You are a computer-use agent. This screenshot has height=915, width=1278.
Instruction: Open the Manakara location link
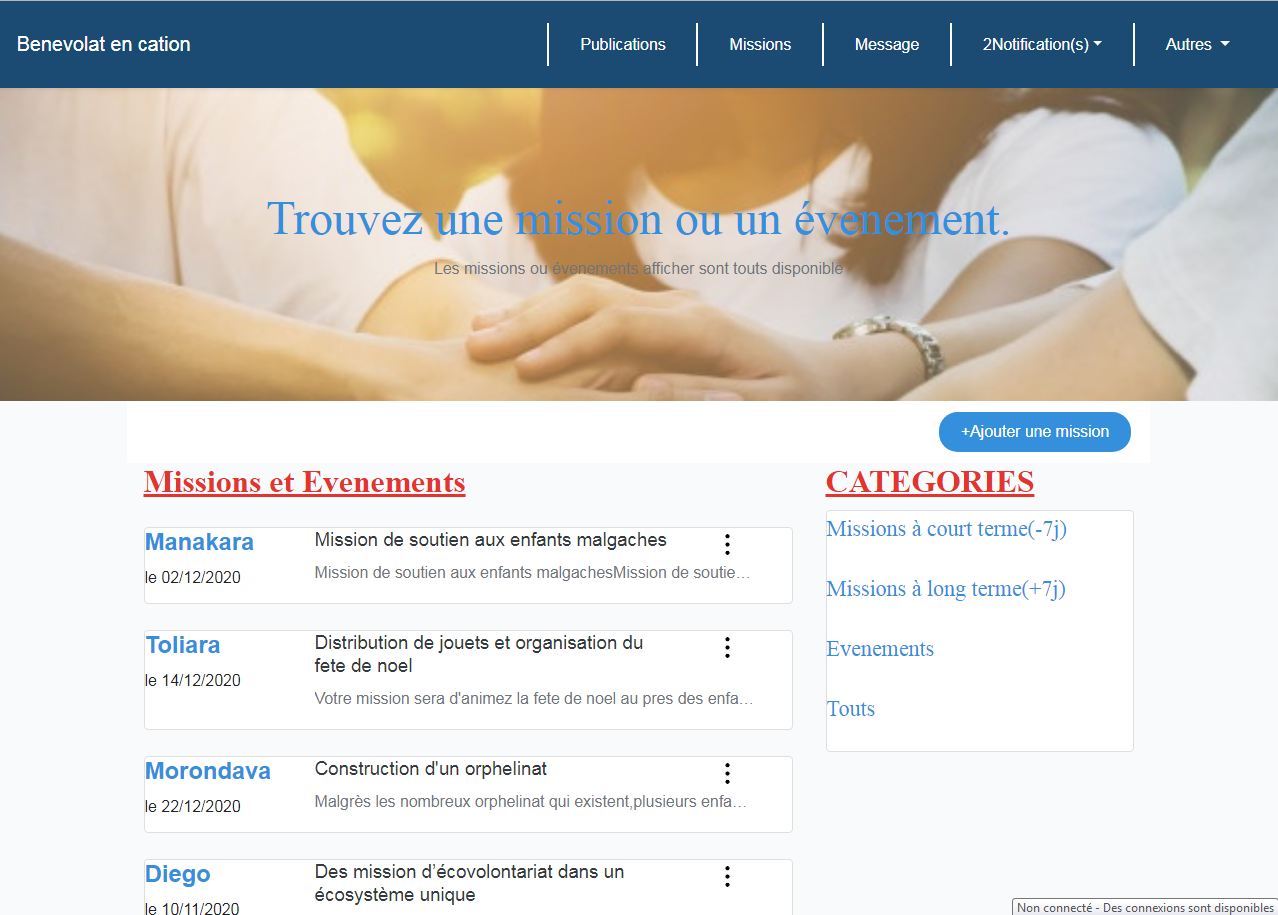coord(199,542)
